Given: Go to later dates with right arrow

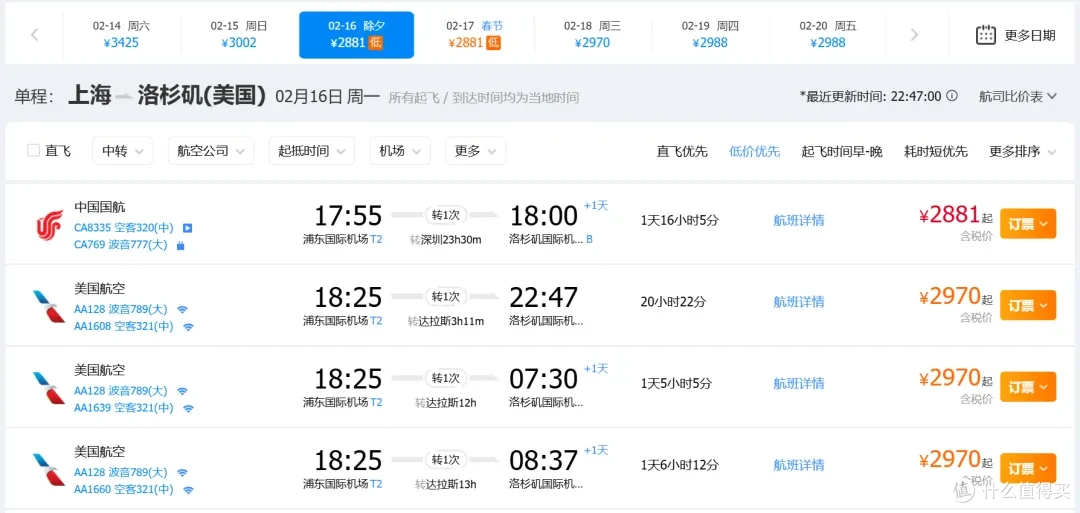Looking at the screenshot, I should pyautogui.click(x=914, y=34).
